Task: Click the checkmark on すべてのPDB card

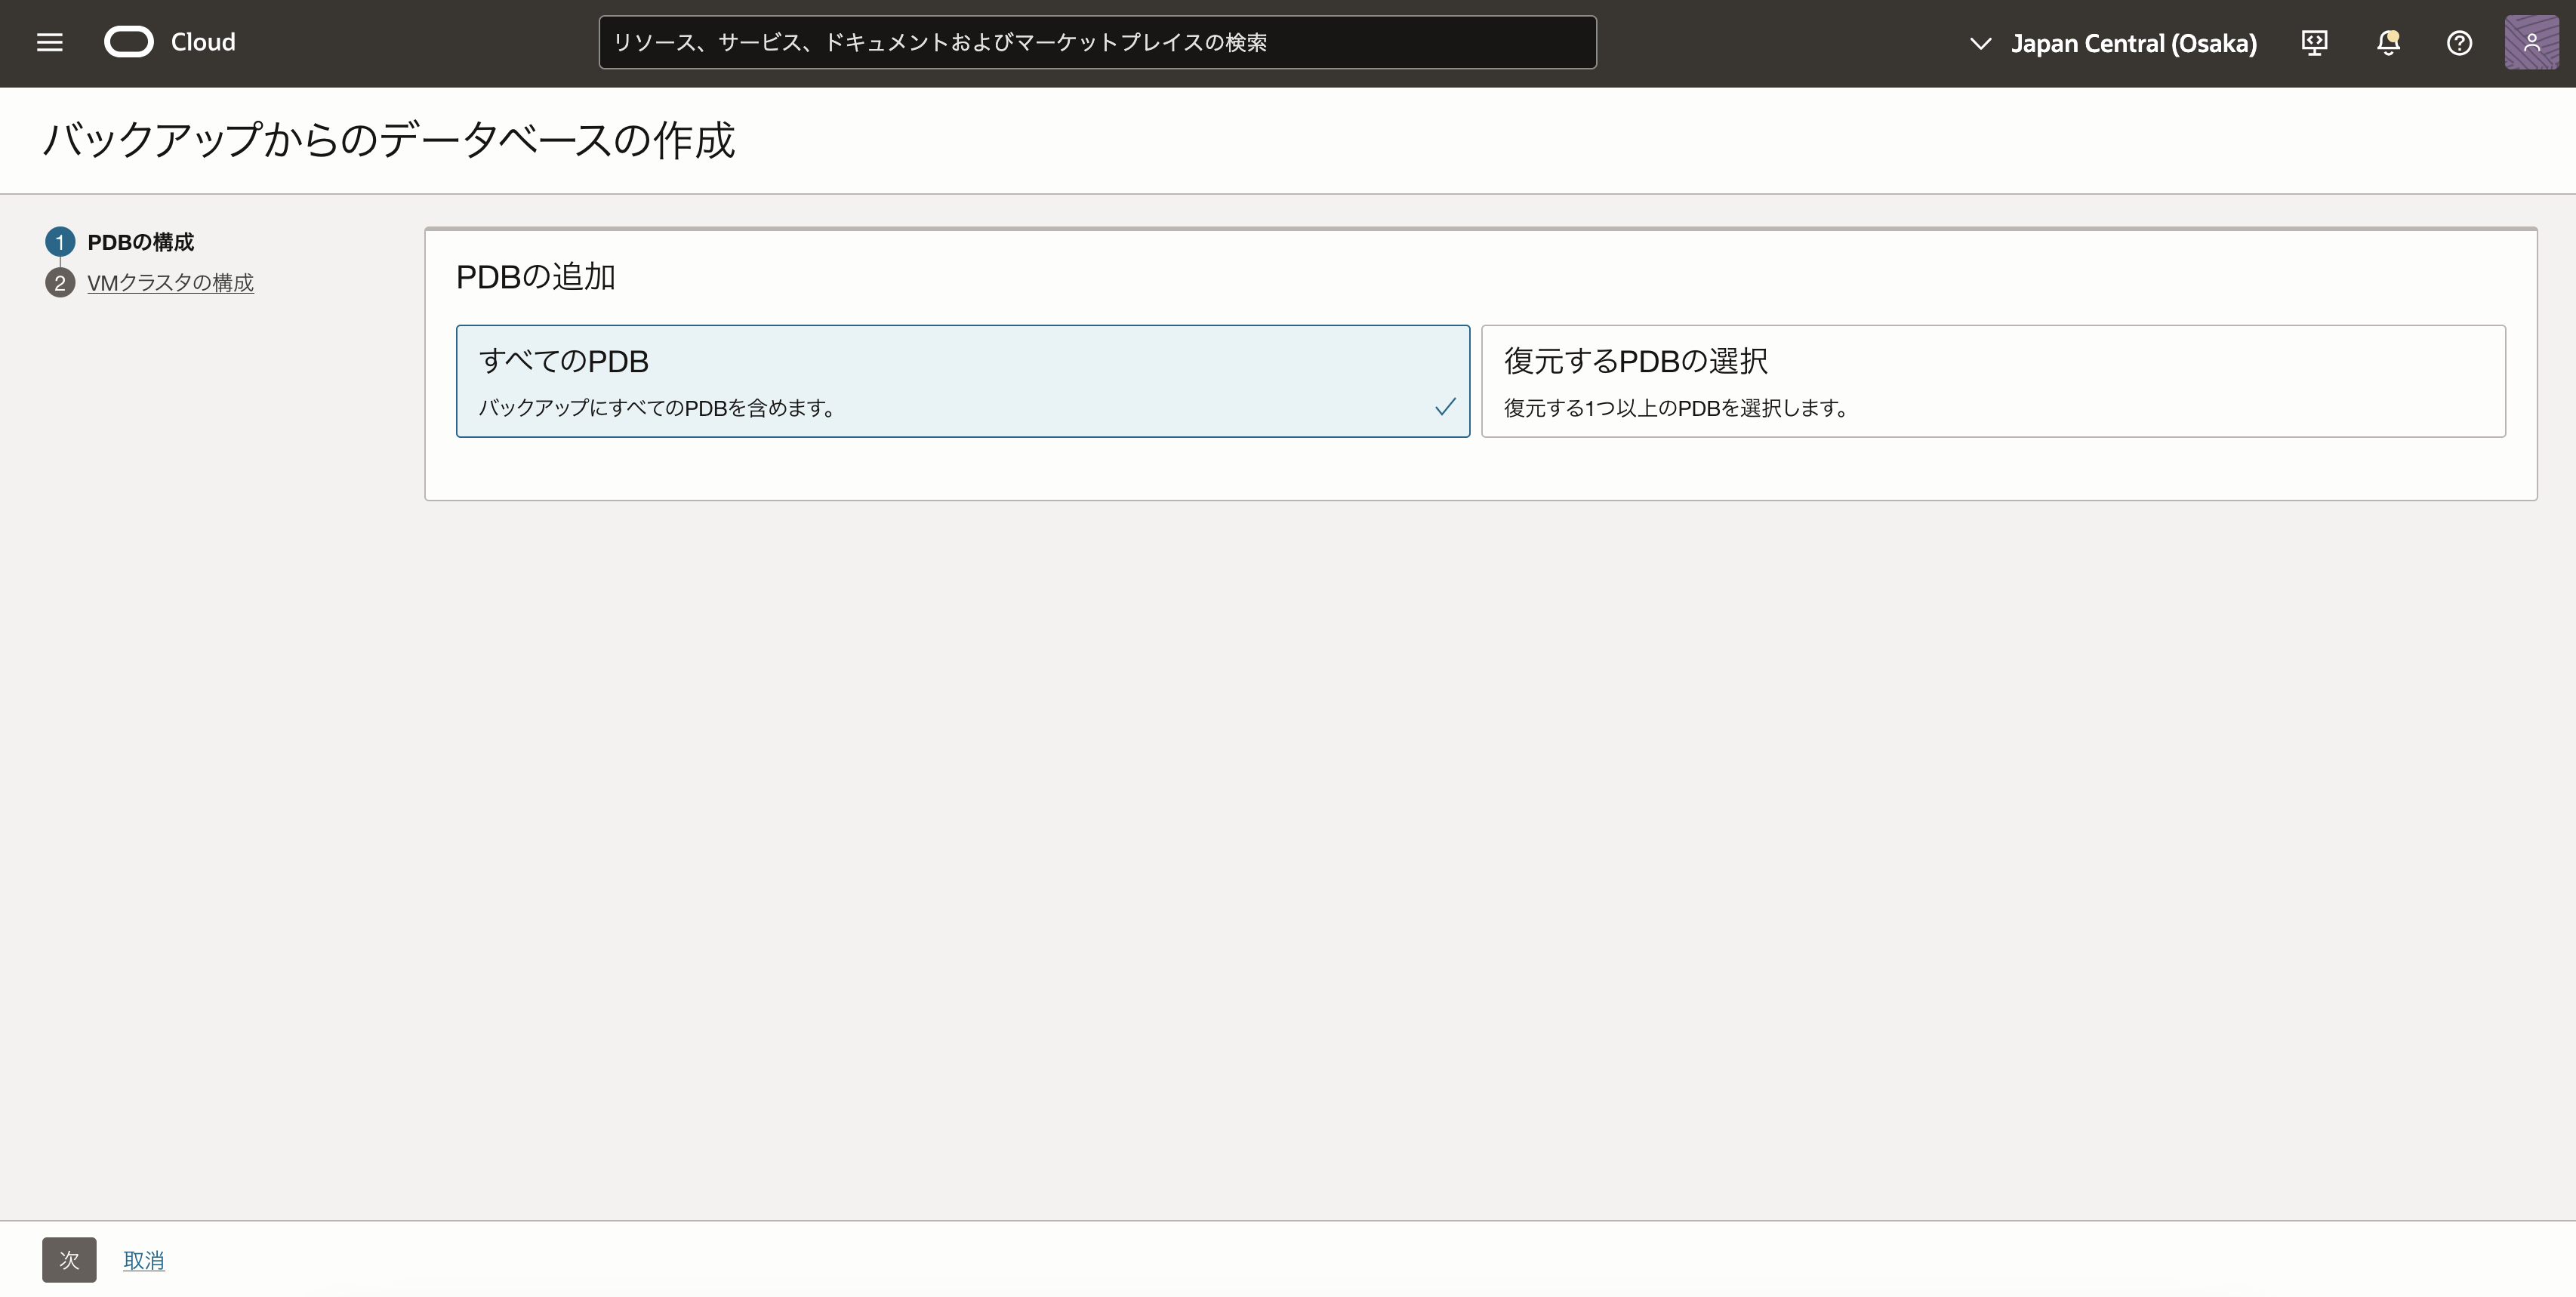Action: 1445,406
